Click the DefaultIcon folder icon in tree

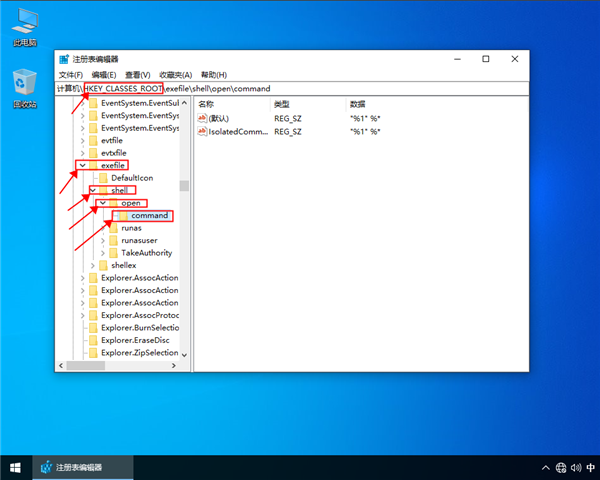(103, 178)
